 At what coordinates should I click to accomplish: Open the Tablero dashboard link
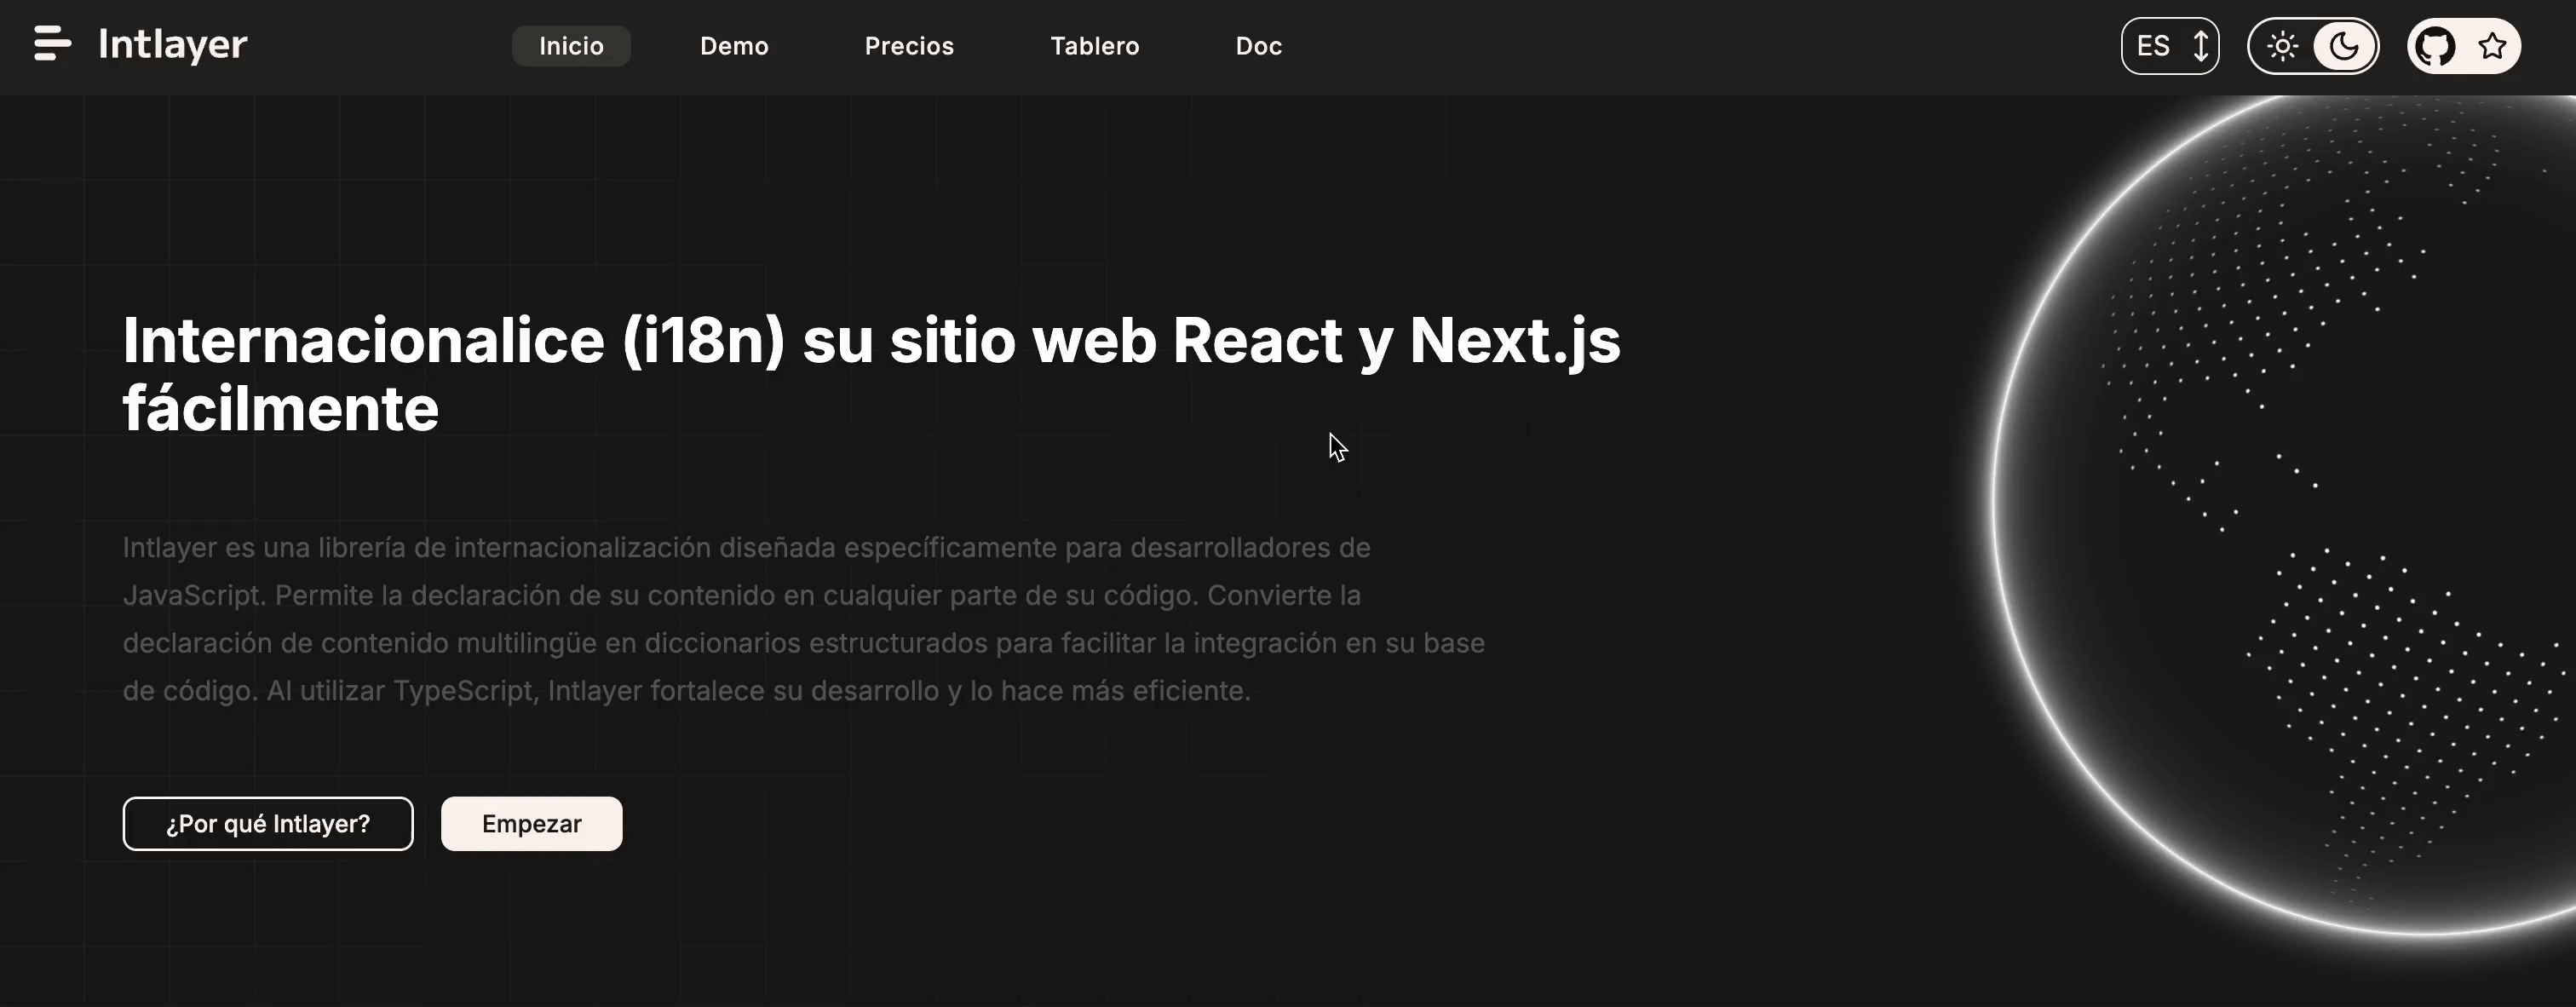click(x=1094, y=46)
